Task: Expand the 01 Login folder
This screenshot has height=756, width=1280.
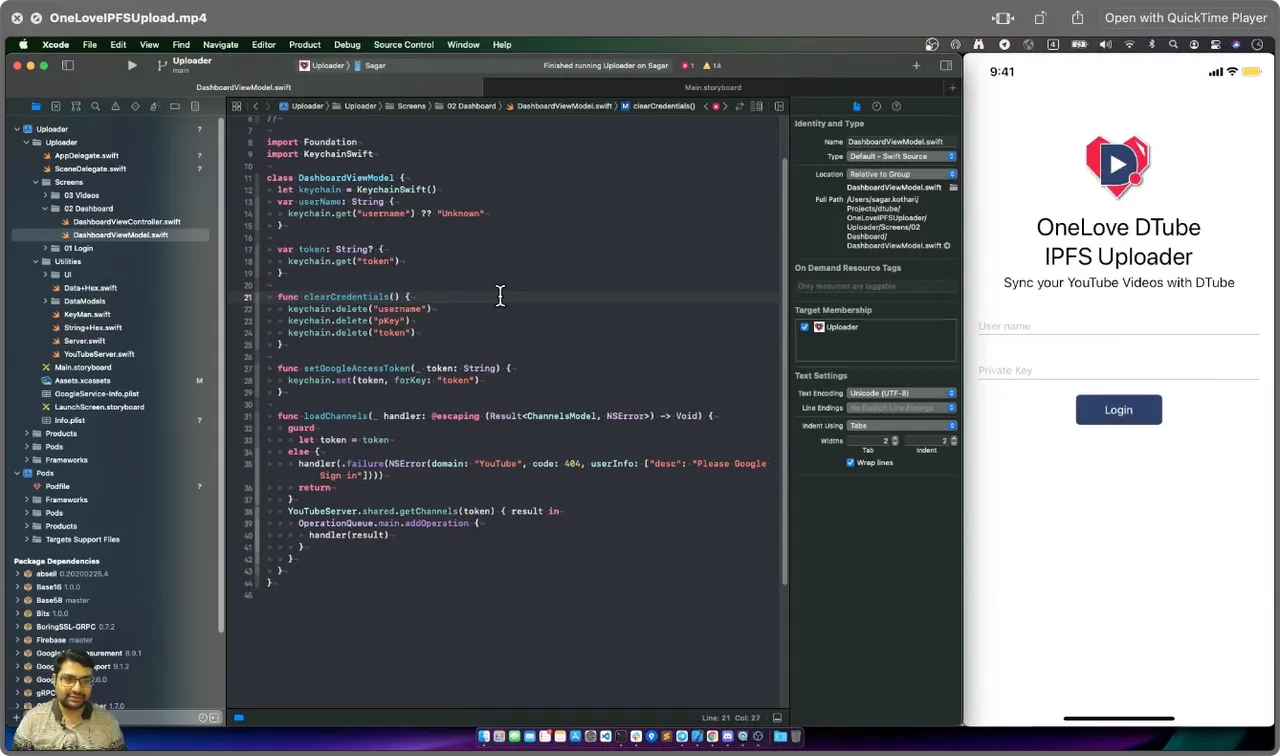Action: 45,248
